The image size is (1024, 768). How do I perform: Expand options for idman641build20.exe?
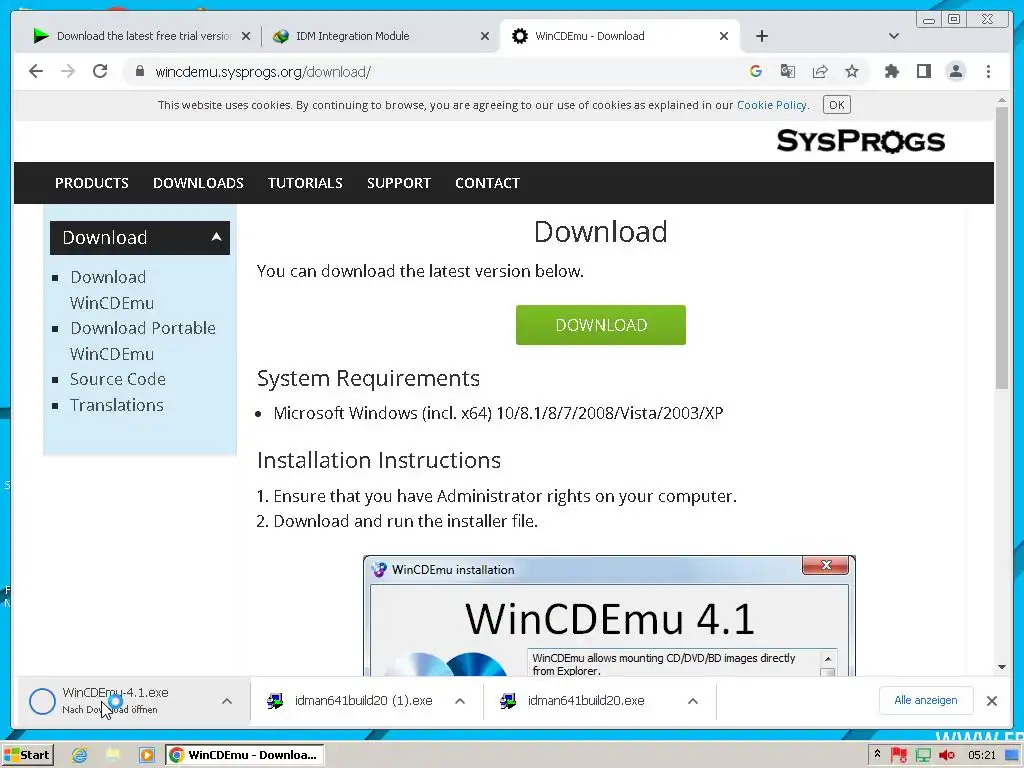point(693,701)
